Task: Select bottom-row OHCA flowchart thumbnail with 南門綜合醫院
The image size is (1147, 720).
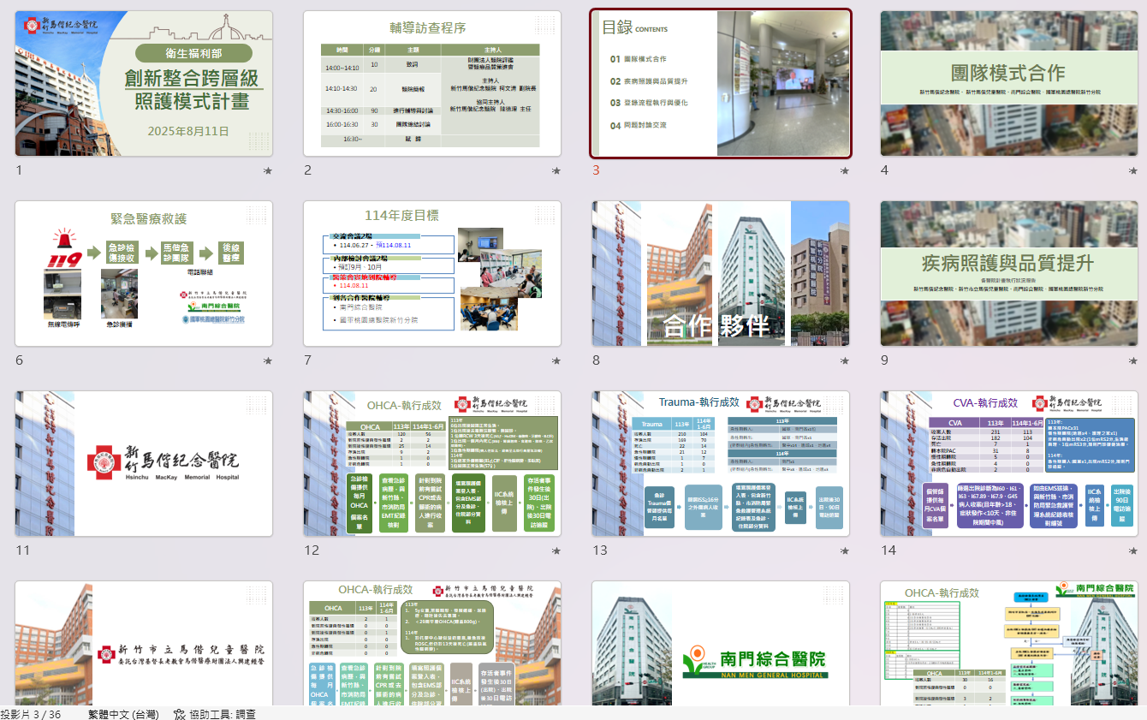Action: pyautogui.click(x=1009, y=643)
